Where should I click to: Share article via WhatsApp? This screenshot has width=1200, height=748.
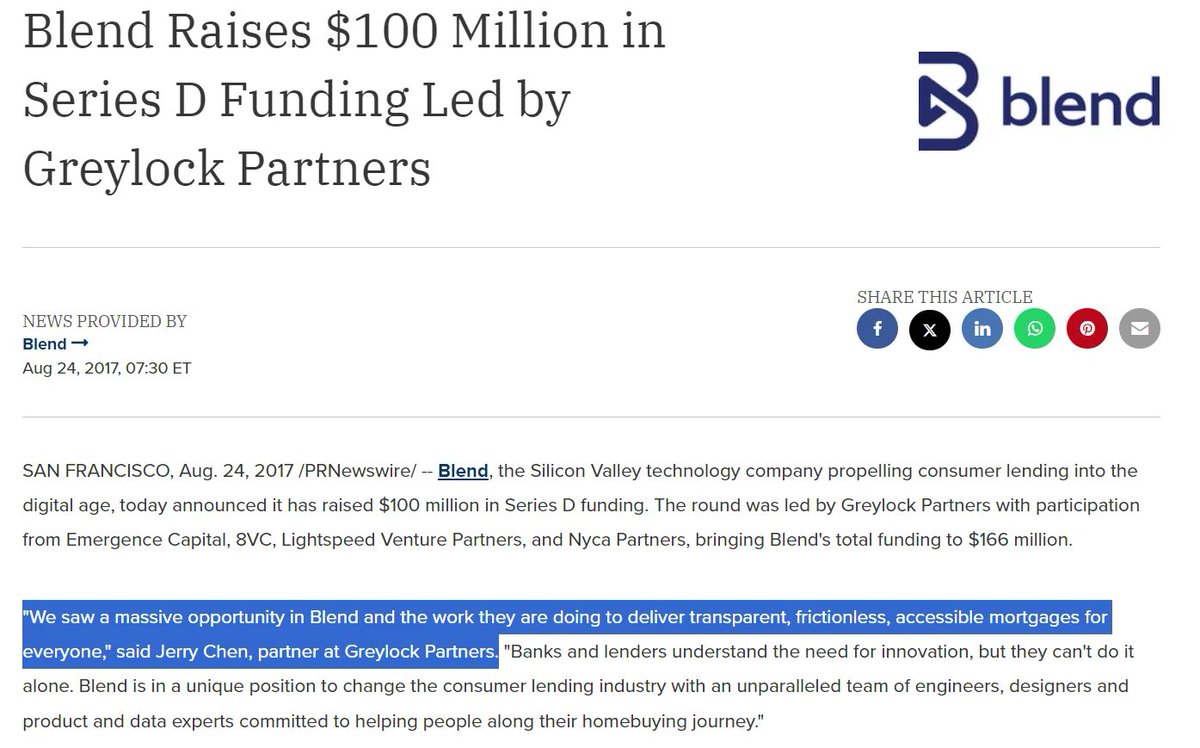coord(1035,329)
